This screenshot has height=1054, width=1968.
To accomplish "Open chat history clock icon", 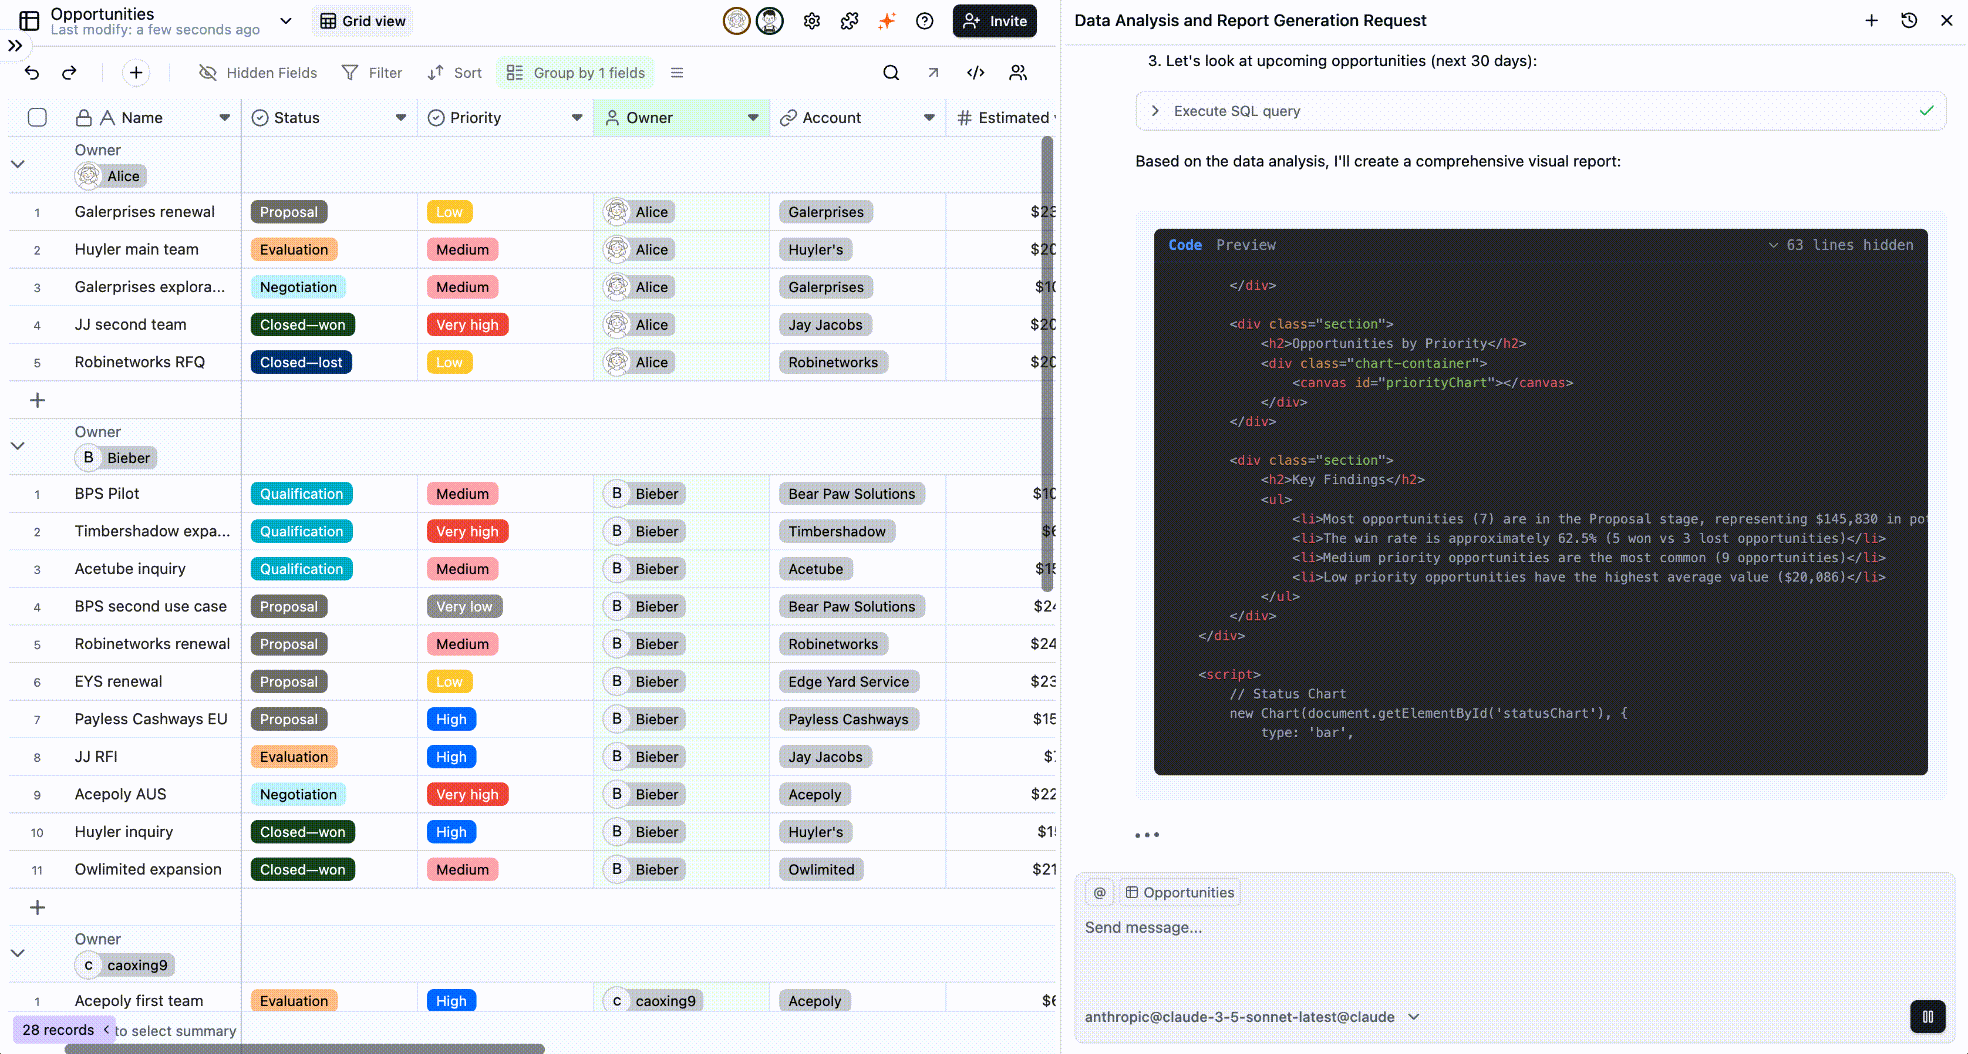I will pyautogui.click(x=1909, y=21).
